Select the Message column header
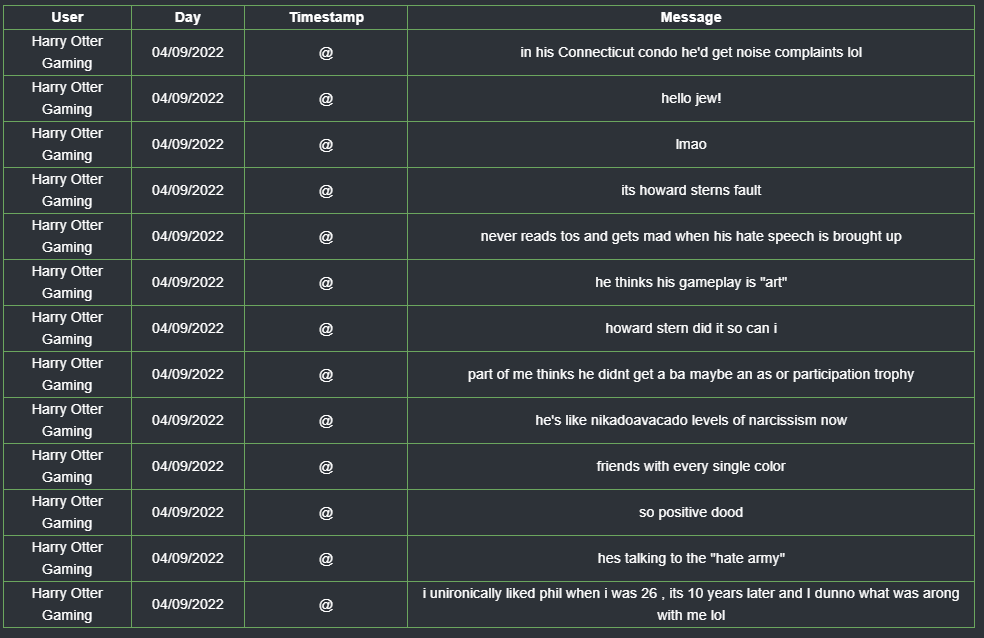Screen dimensions: 984x638 [x=690, y=18]
